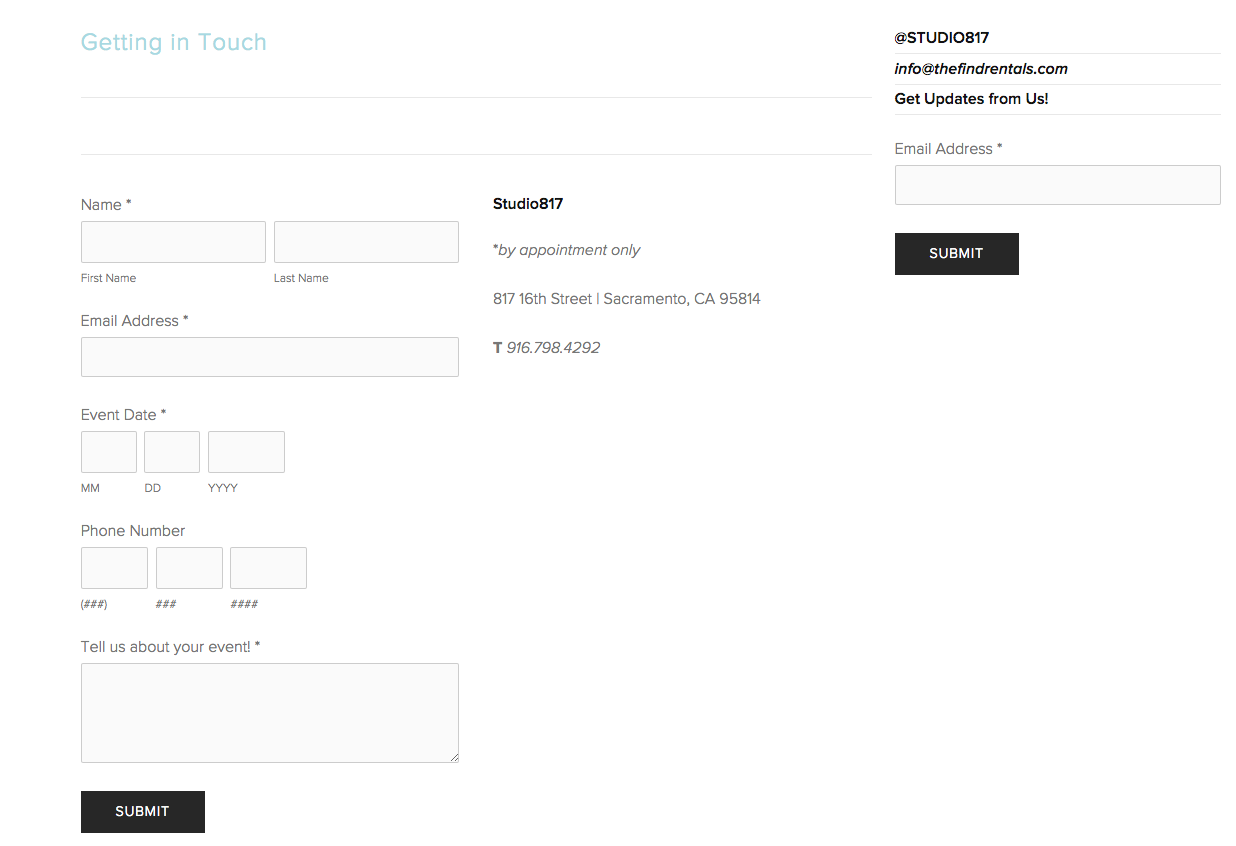Image resolution: width=1236 pixels, height=846 pixels.
Task: Click the DD caption under date field
Action: (x=152, y=488)
